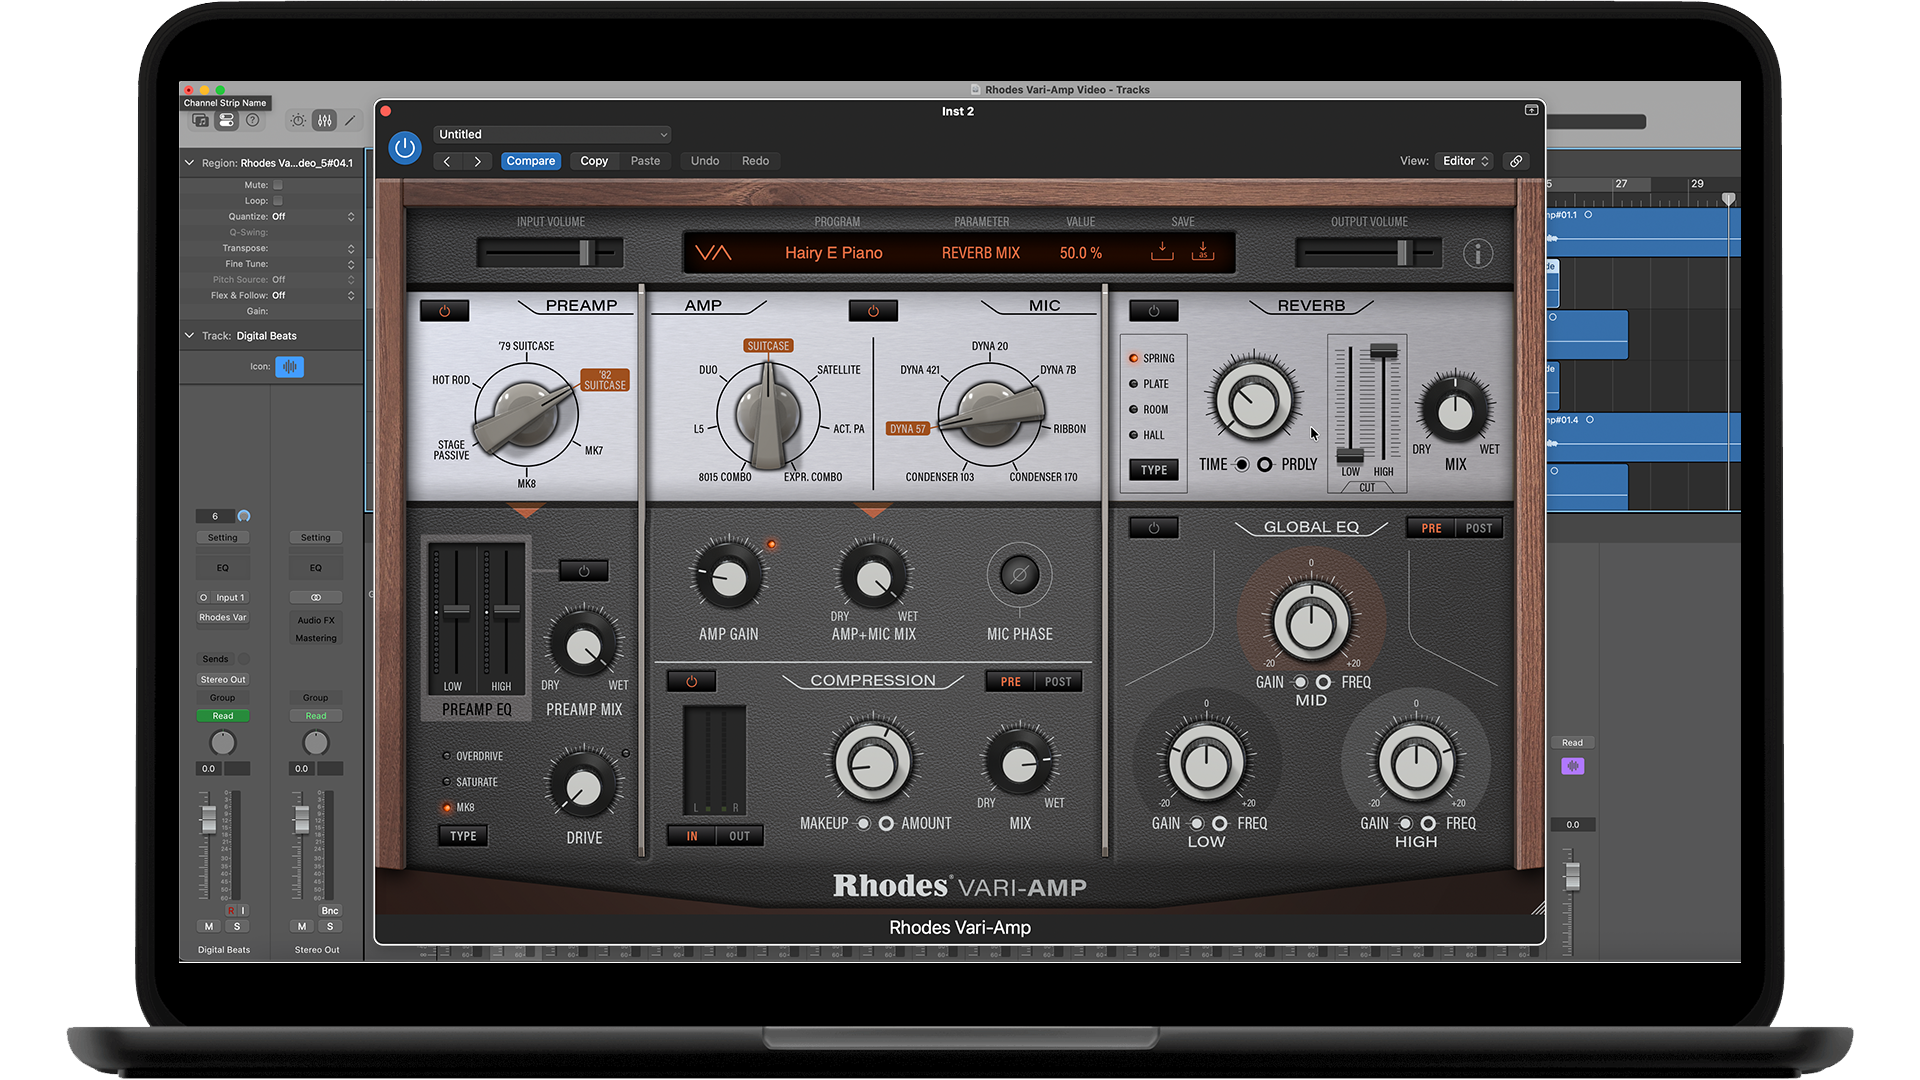
Task: Click the info icon near output volume
Action: [1477, 254]
